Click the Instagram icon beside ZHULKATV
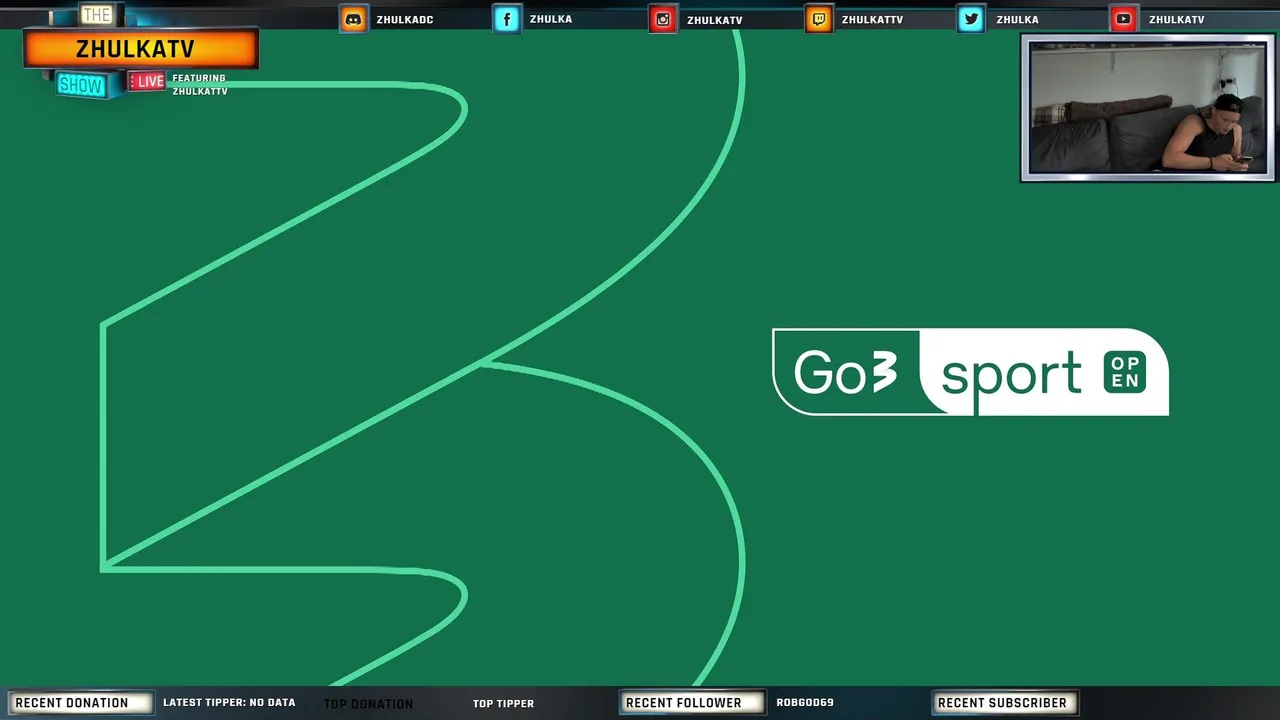The width and height of the screenshot is (1280, 720). [662, 19]
